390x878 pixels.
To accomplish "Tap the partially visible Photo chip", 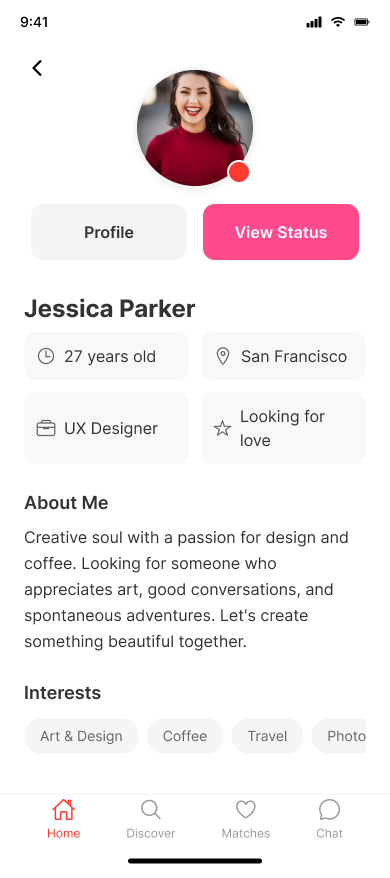I will (x=339, y=736).
